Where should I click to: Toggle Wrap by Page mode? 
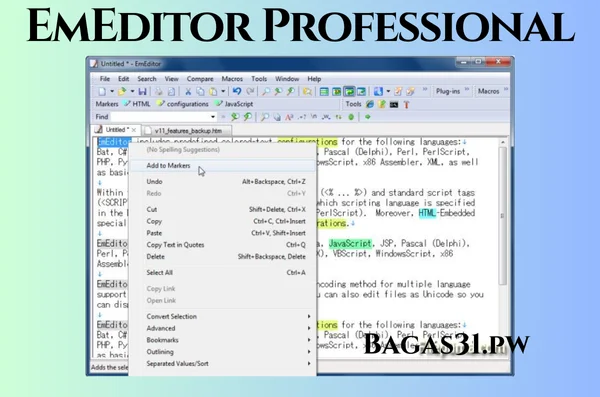(361, 91)
